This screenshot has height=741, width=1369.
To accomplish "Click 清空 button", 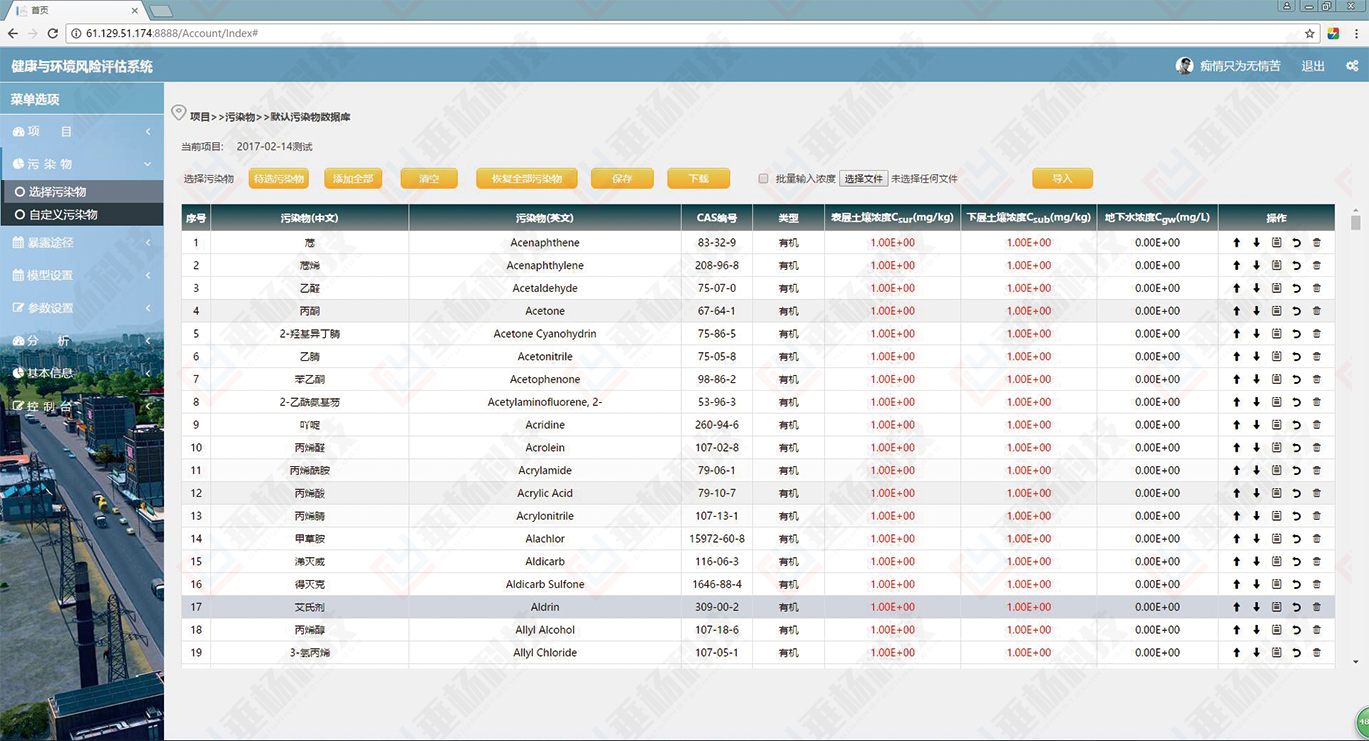I will (429, 179).
